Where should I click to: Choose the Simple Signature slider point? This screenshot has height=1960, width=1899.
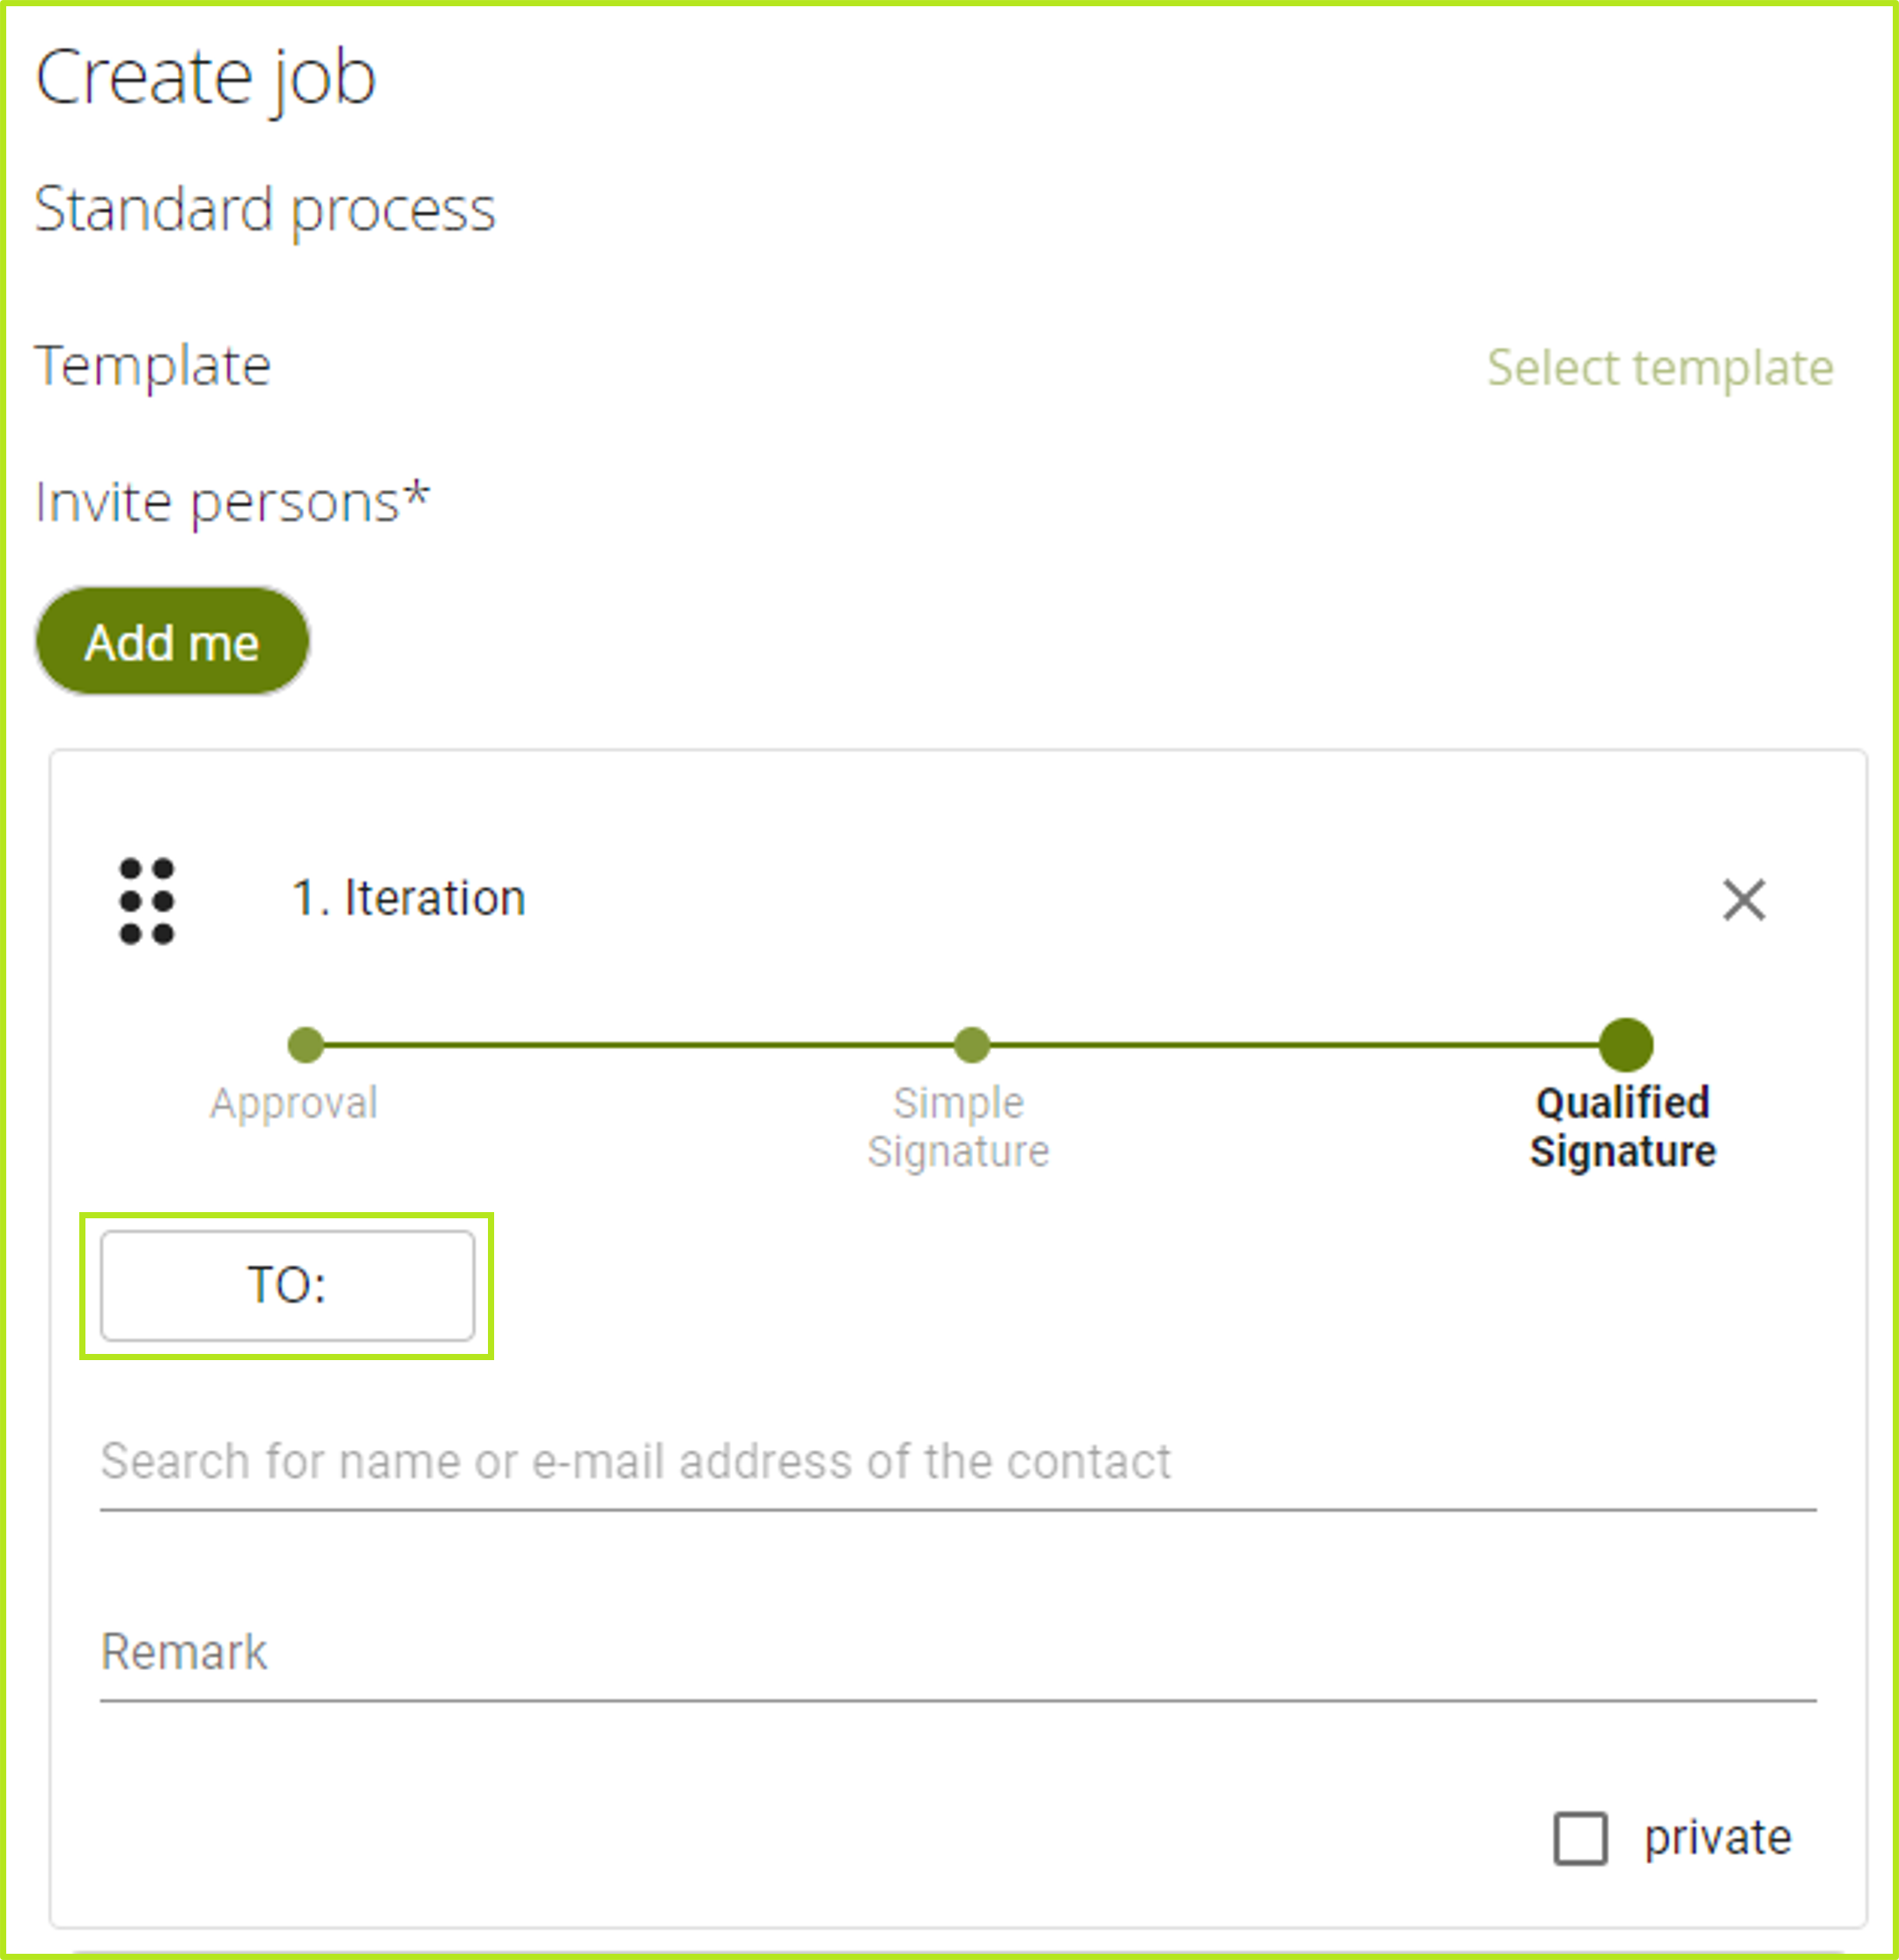[x=971, y=1045]
